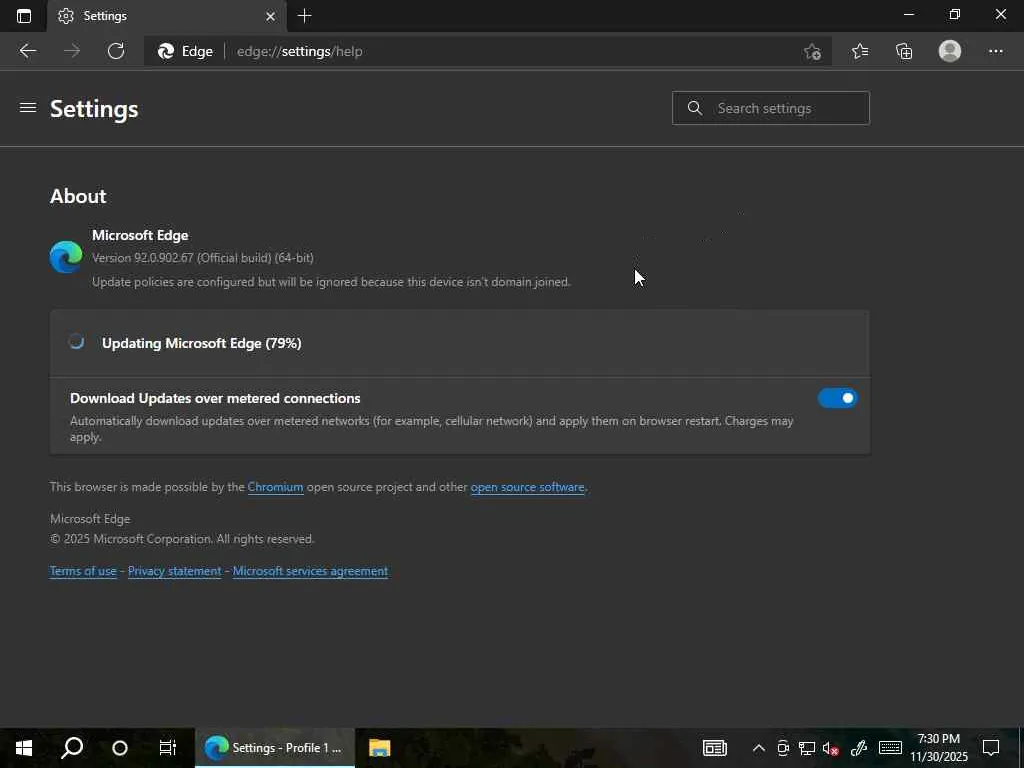The height and width of the screenshot is (768, 1024).
Task: Click the updating progress spinner
Action: tap(76, 342)
